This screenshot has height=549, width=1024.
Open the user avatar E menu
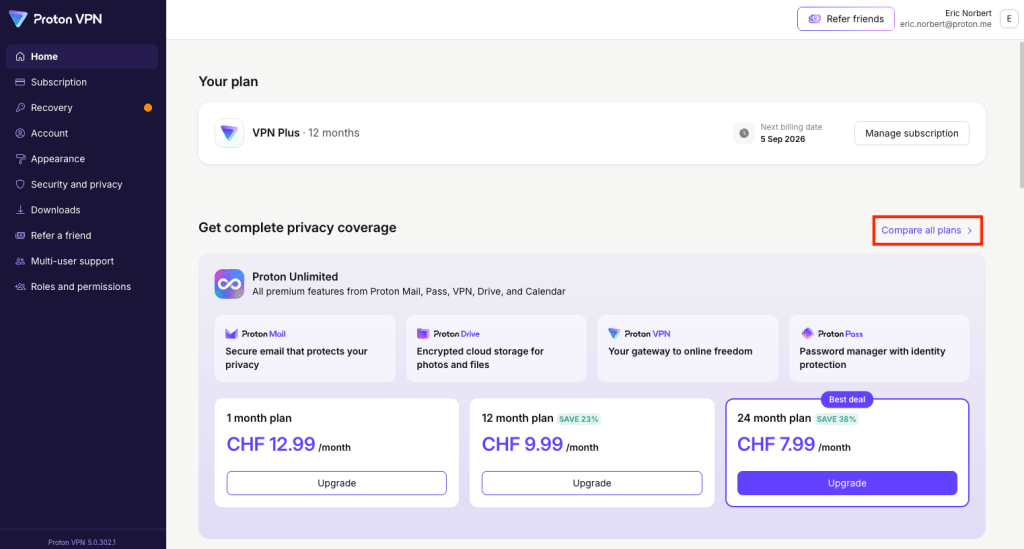point(1009,19)
